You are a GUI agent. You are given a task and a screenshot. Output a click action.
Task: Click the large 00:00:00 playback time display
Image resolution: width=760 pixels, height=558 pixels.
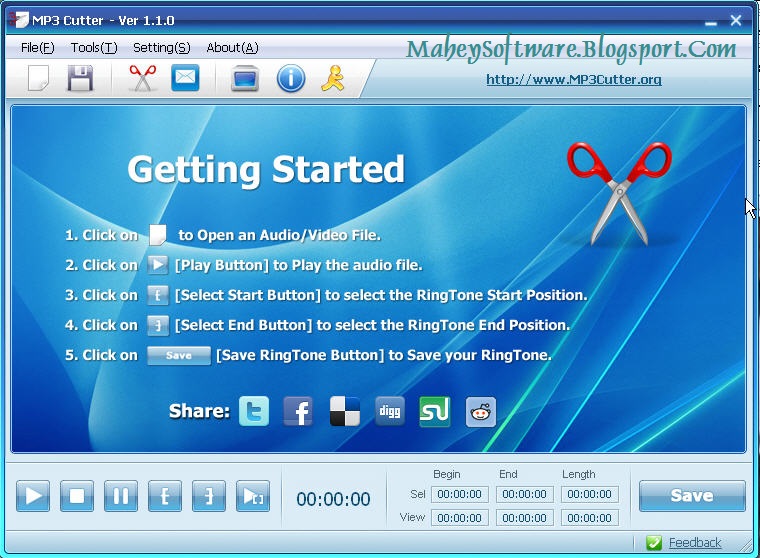coord(333,499)
